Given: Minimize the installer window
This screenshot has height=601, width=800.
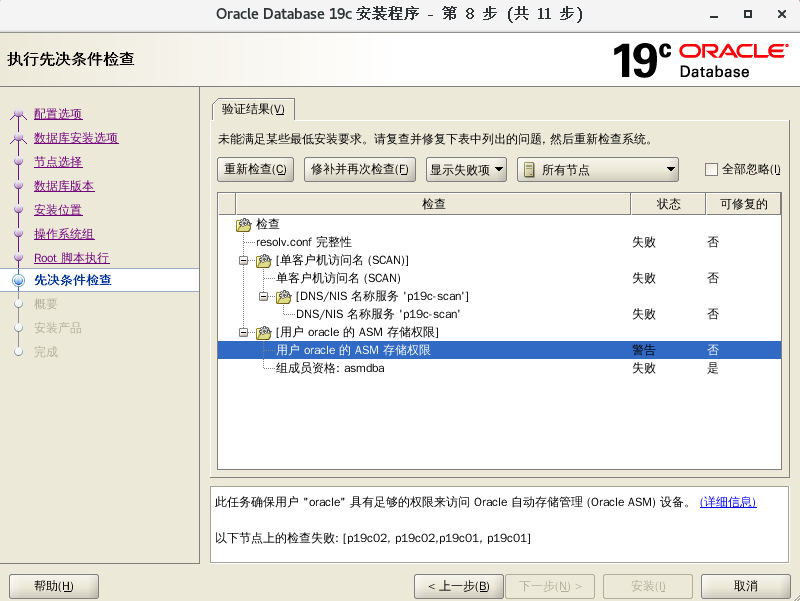Looking at the screenshot, I should tap(714, 14).
